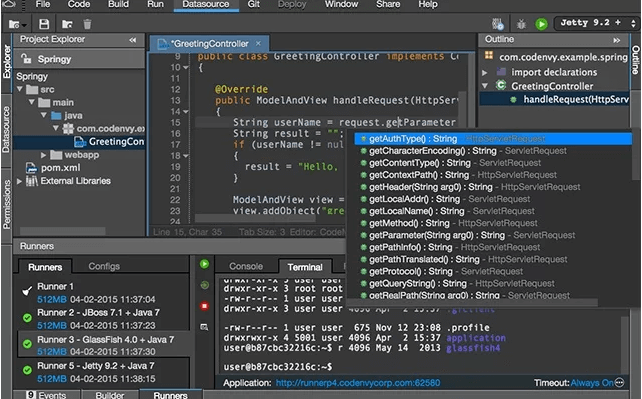The image size is (642, 399).
Task: Collapse the Project Explorer panel
Action: [x=132, y=40]
